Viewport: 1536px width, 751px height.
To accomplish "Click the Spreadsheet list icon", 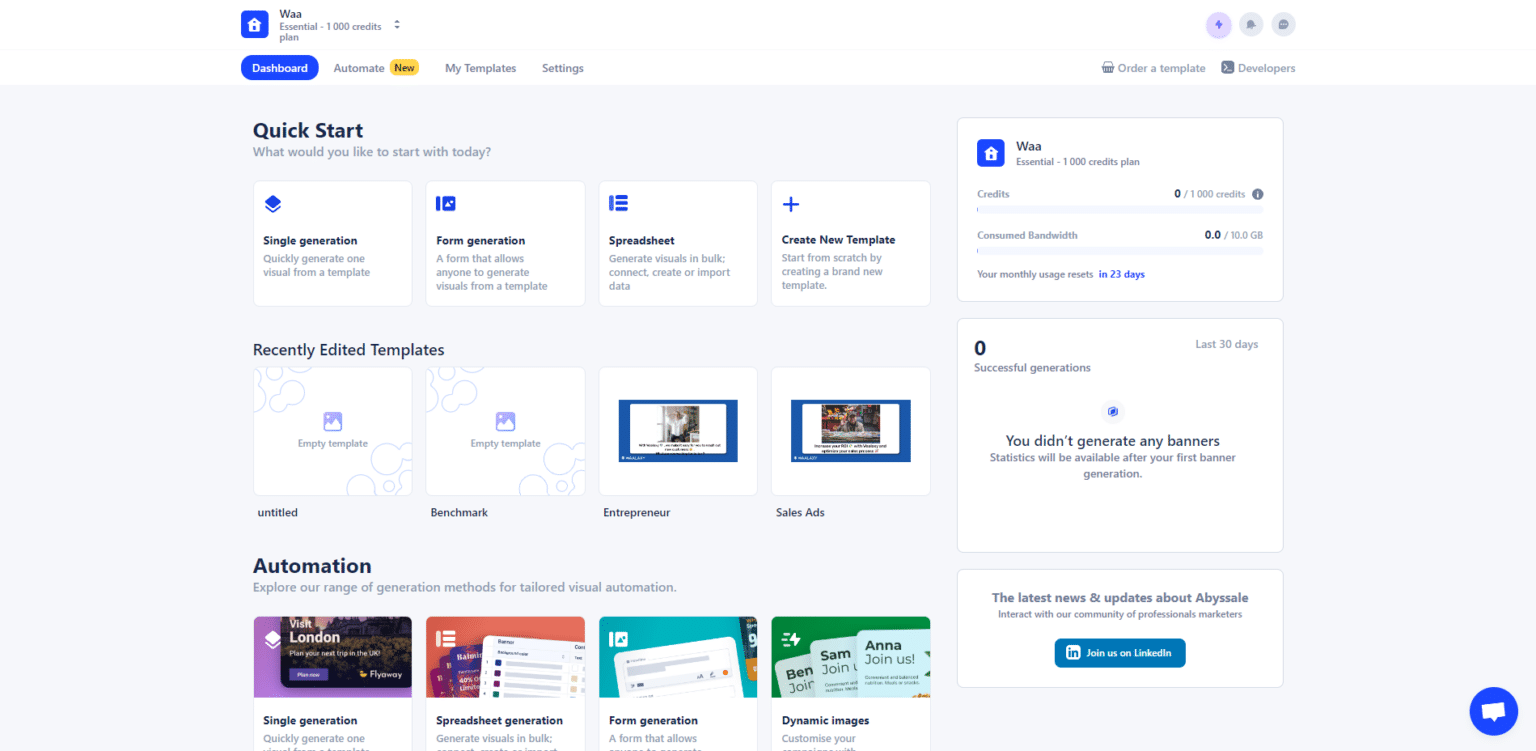I will click(x=618, y=204).
